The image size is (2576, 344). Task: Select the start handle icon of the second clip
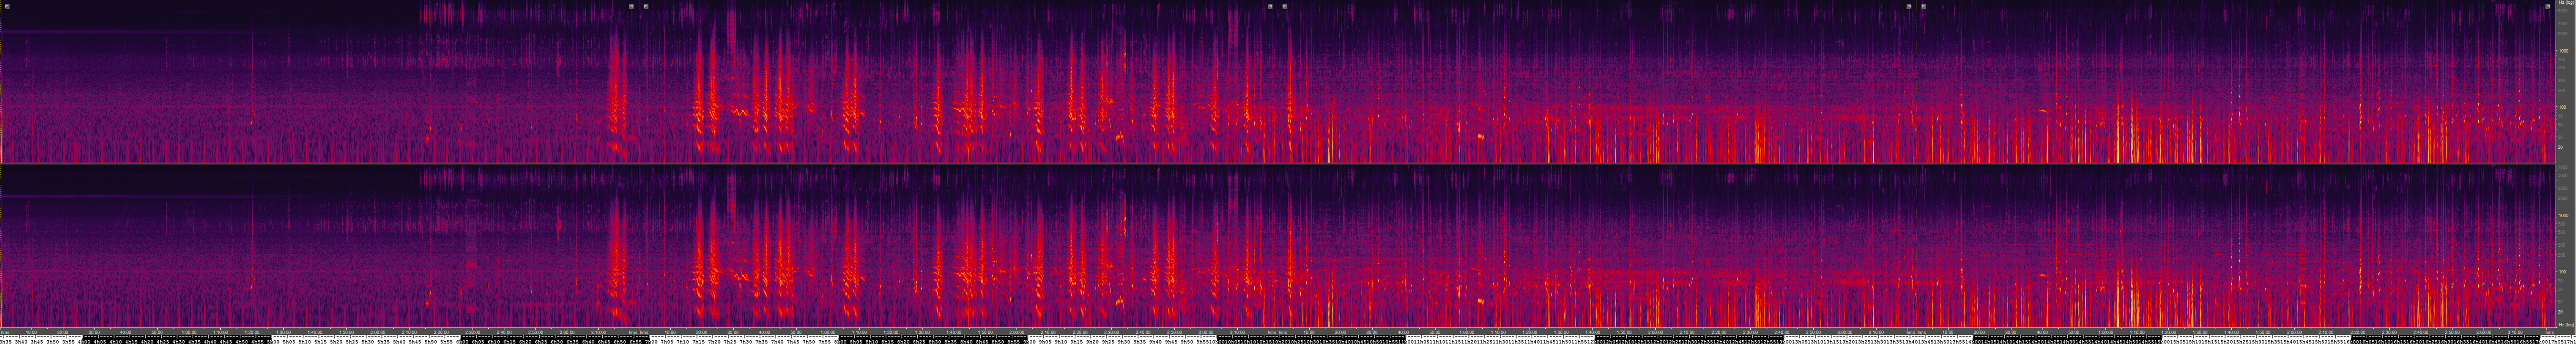coord(646,6)
